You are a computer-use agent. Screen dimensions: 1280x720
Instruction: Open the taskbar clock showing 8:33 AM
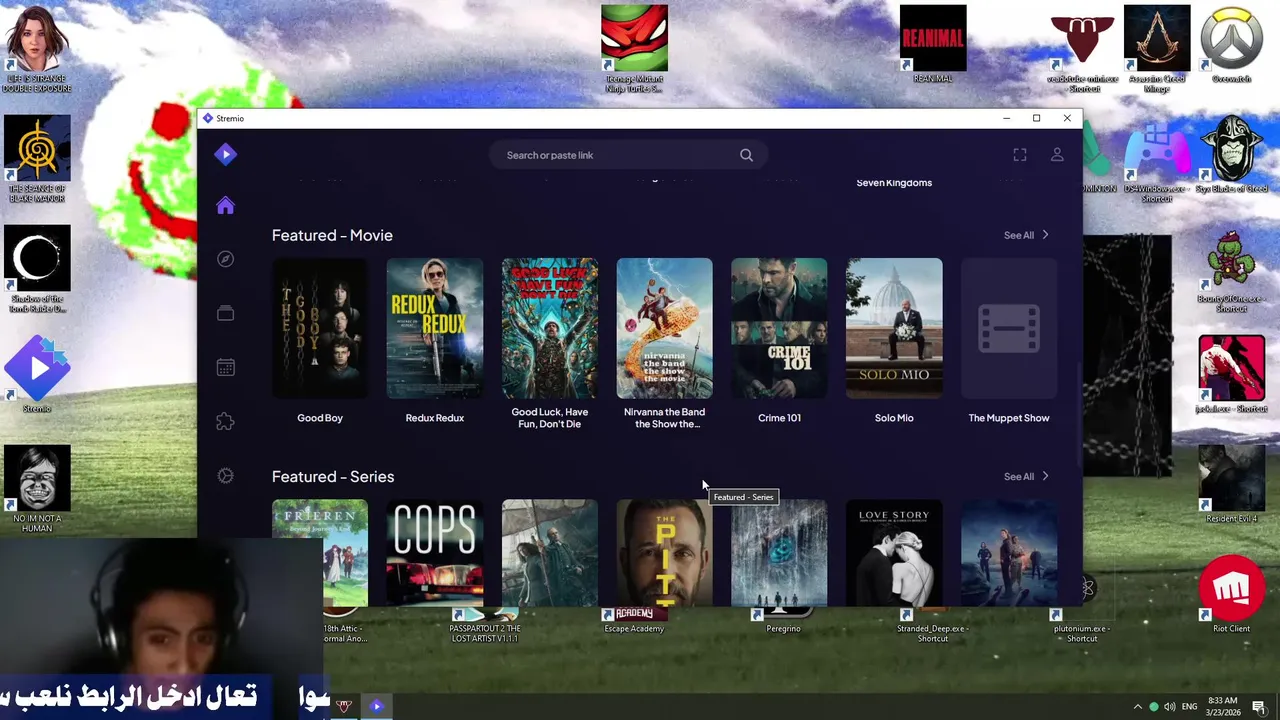point(1222,707)
